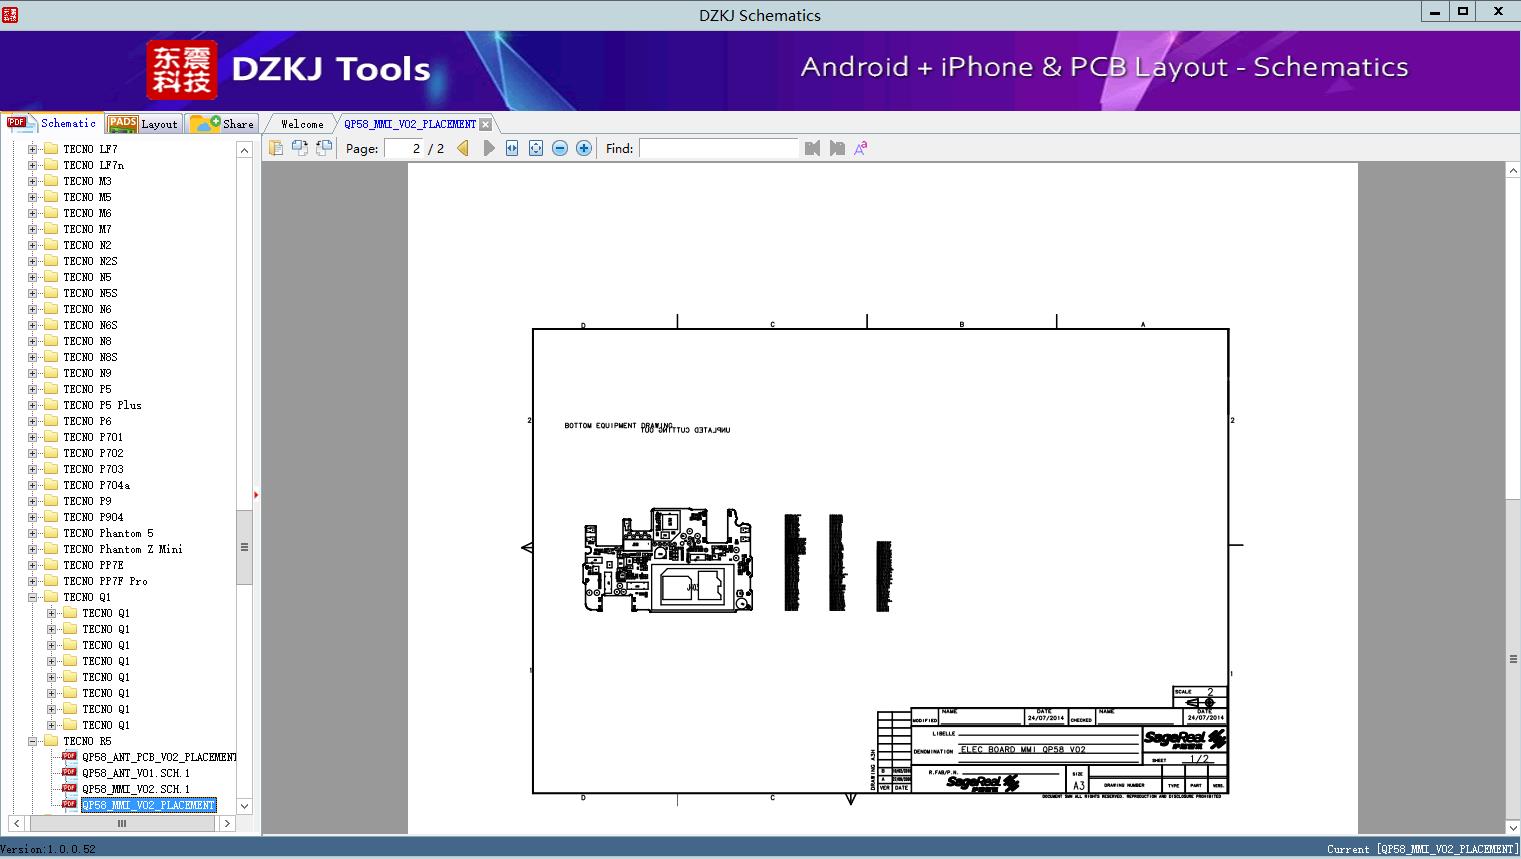Screen dimensions: 1521x859
Task: Toggle the match case option beside Find
Action: click(x=860, y=148)
